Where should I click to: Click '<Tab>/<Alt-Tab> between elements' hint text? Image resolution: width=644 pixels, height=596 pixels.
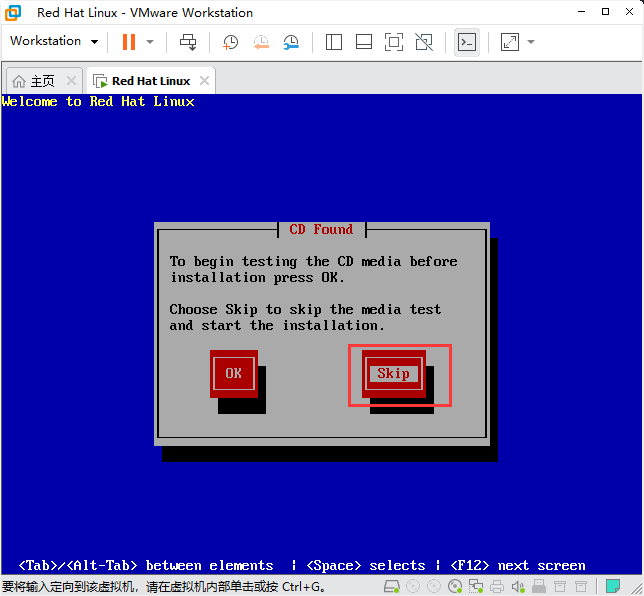click(x=146, y=566)
